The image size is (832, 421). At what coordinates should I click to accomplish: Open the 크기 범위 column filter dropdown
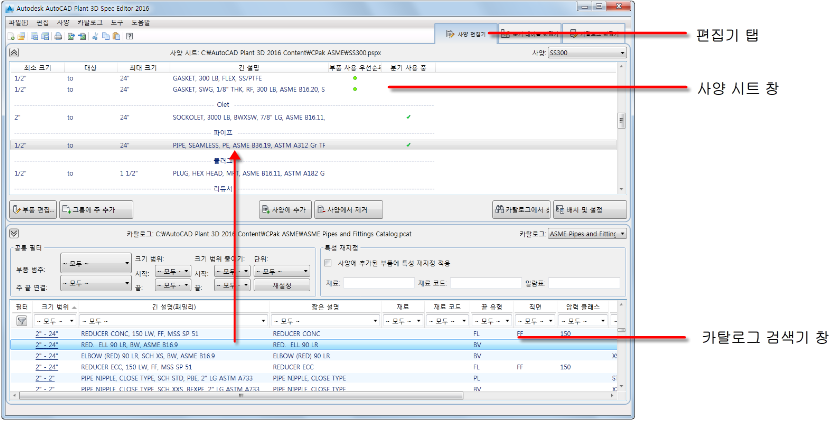click(55, 321)
